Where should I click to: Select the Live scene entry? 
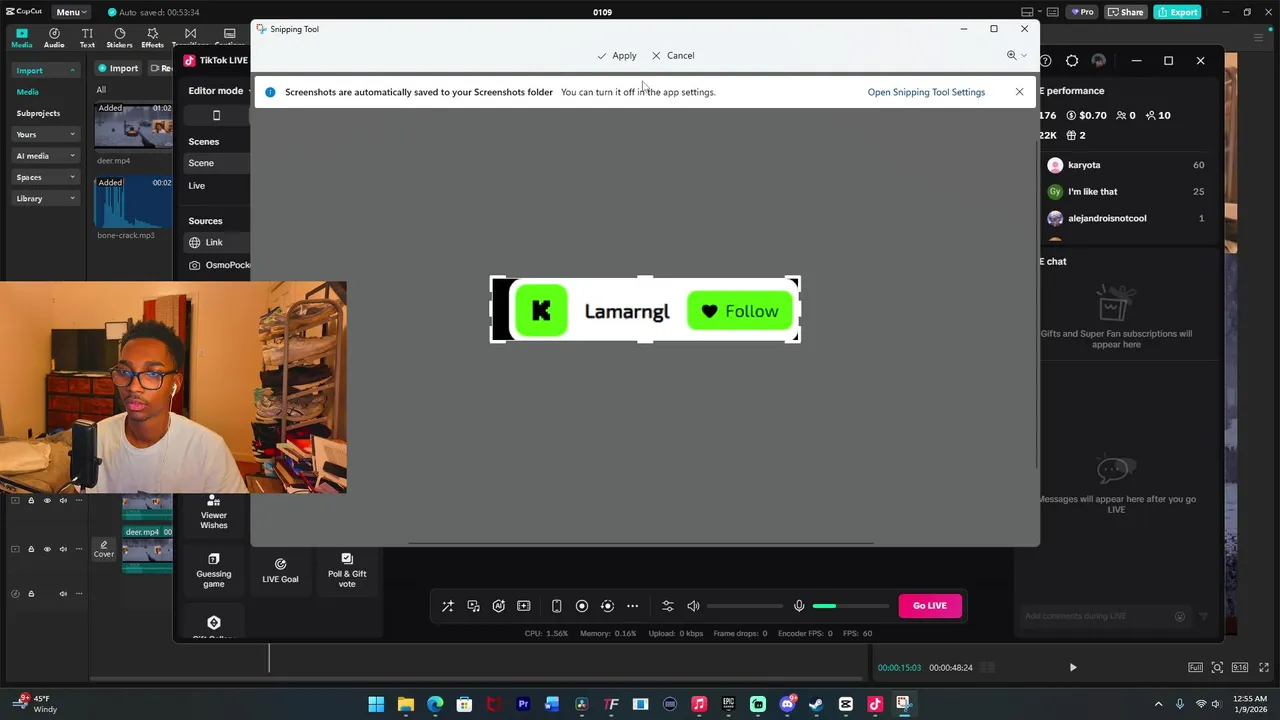pyautogui.click(x=197, y=186)
